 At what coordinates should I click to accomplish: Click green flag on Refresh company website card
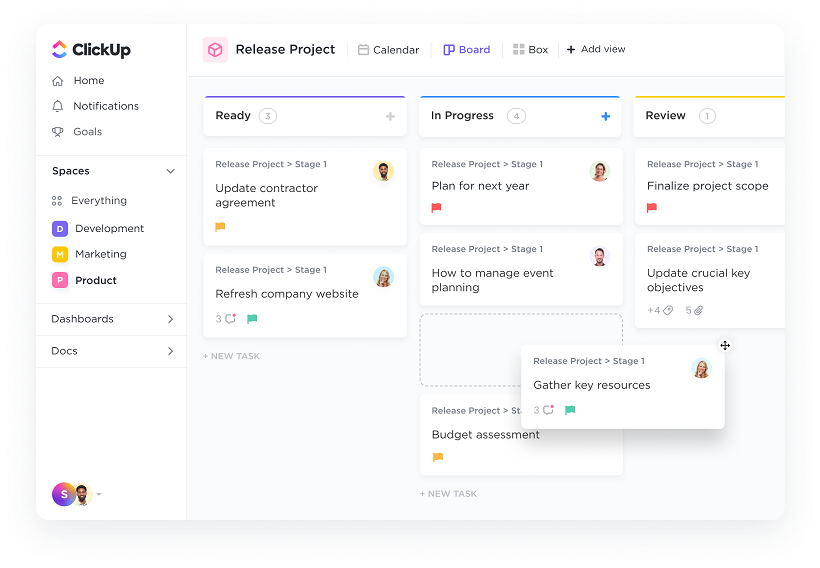point(252,319)
